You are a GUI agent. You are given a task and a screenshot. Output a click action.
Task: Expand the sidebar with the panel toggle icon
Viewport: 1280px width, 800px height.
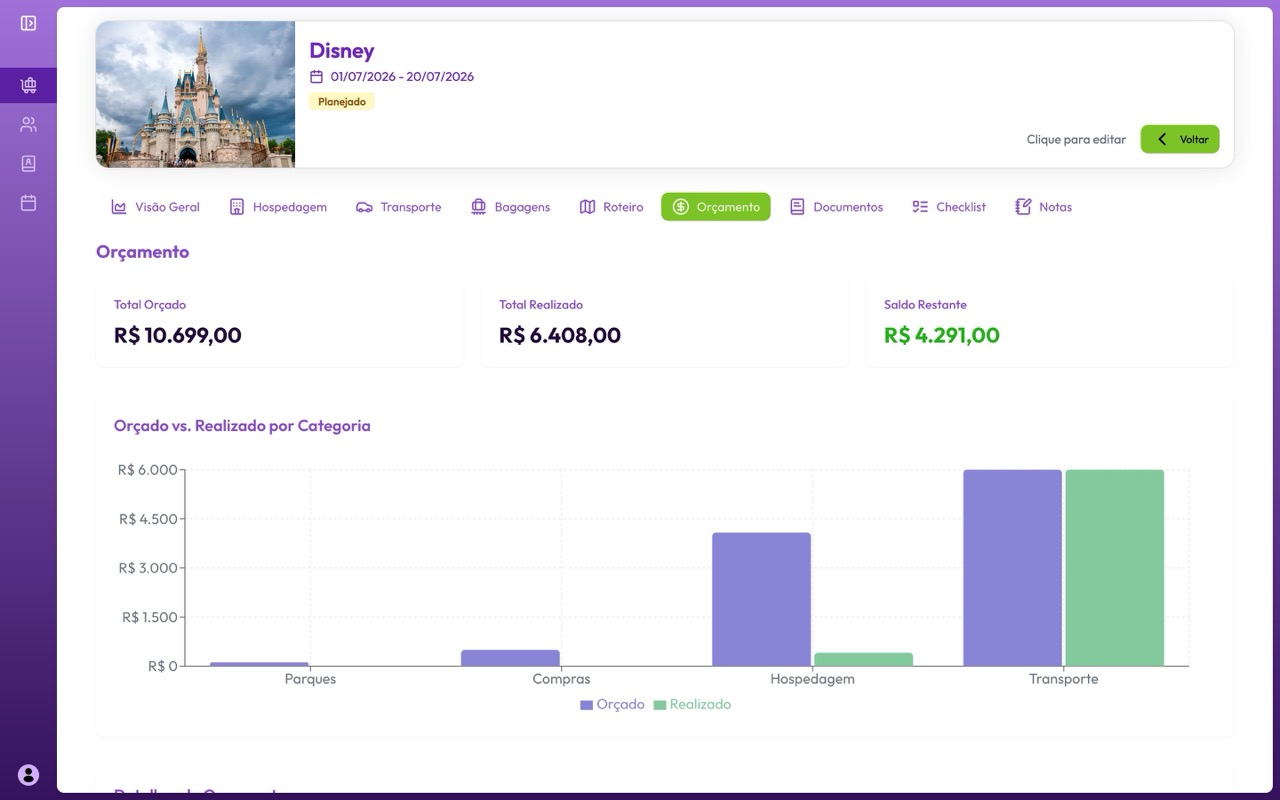[28, 23]
